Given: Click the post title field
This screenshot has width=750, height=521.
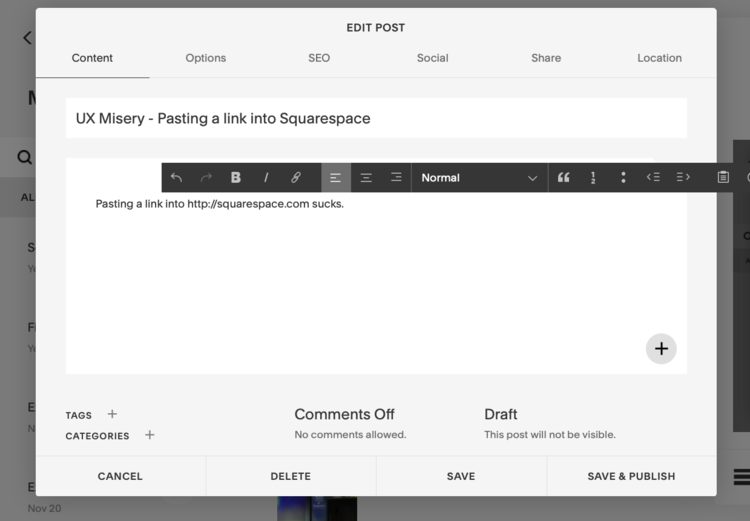Looking at the screenshot, I should [376, 118].
